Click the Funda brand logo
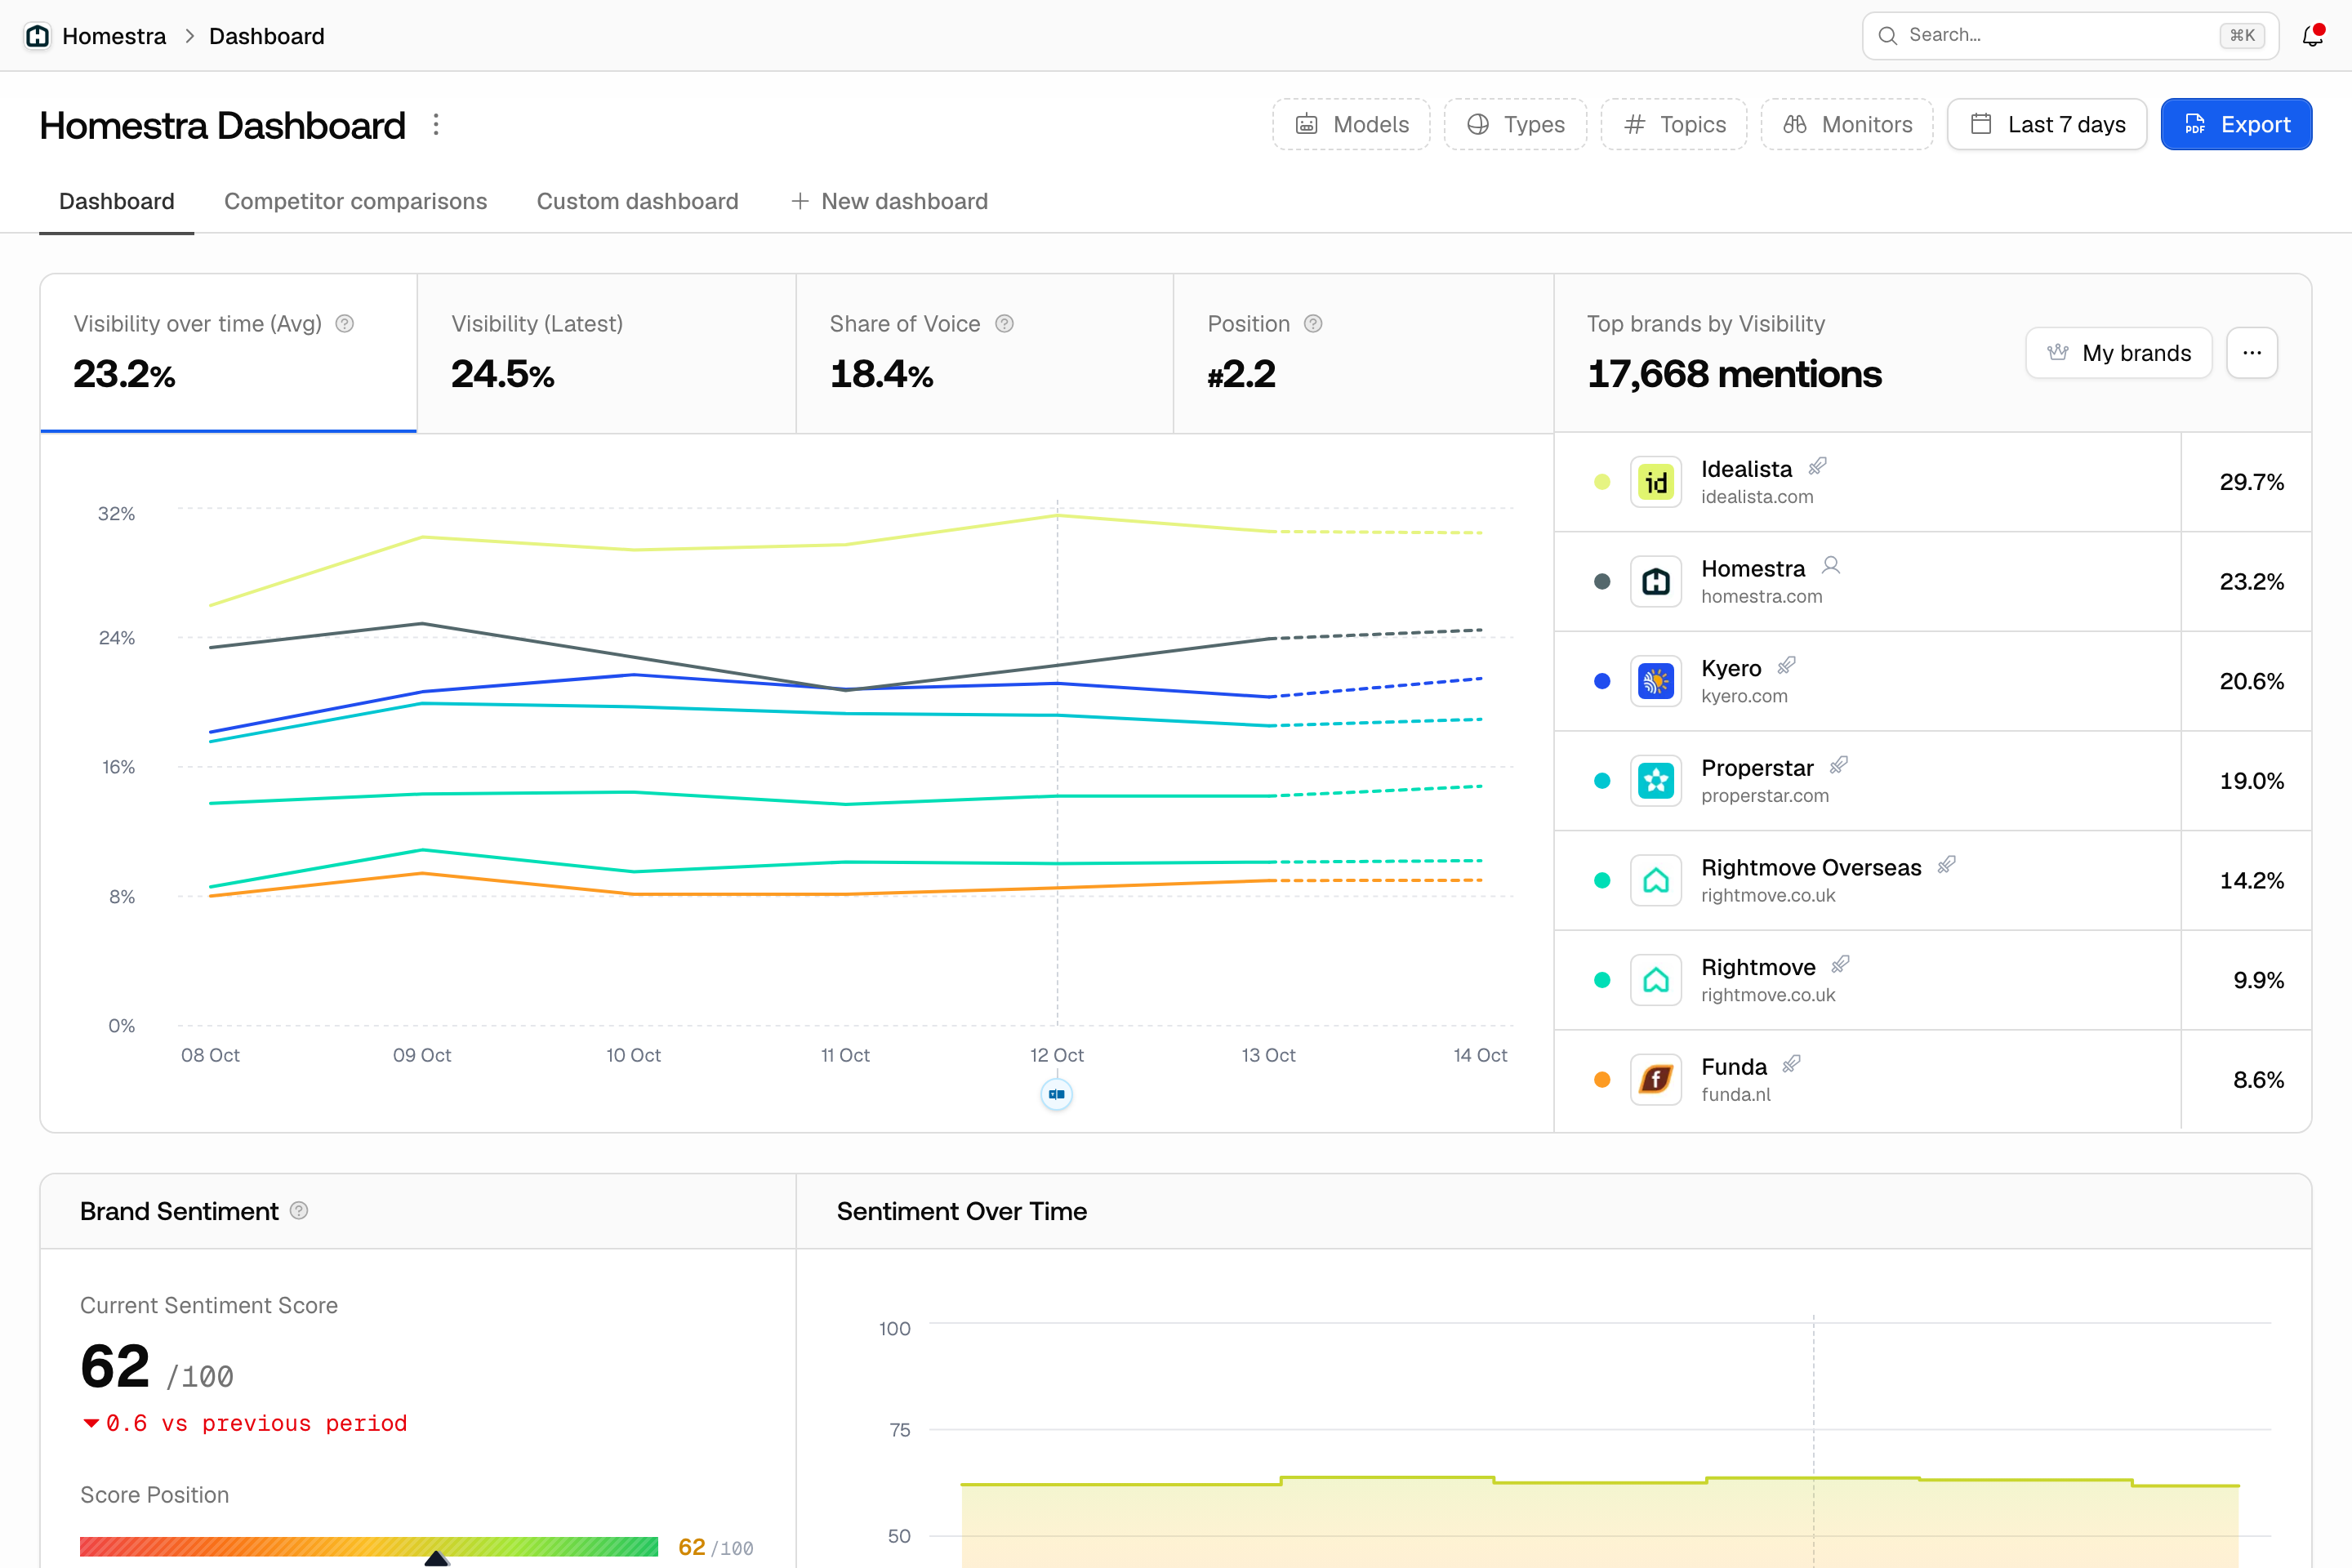Viewport: 2352px width, 1568px height. click(x=1656, y=1080)
